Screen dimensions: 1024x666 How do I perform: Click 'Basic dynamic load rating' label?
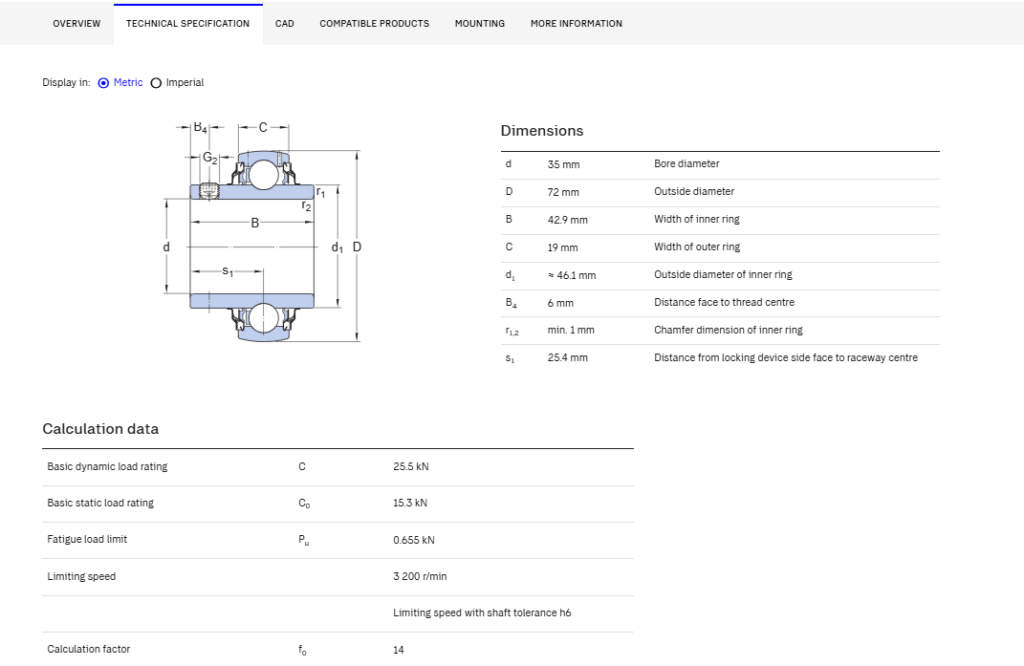107,467
